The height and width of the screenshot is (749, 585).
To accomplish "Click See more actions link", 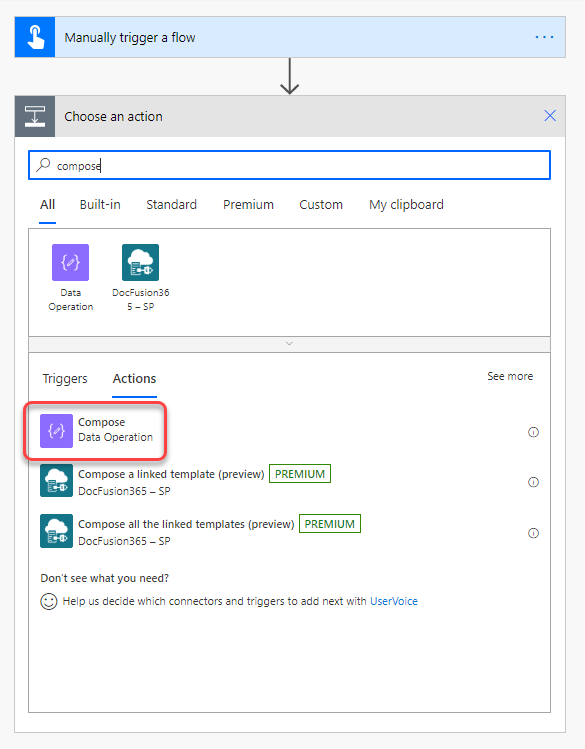I will [510, 376].
